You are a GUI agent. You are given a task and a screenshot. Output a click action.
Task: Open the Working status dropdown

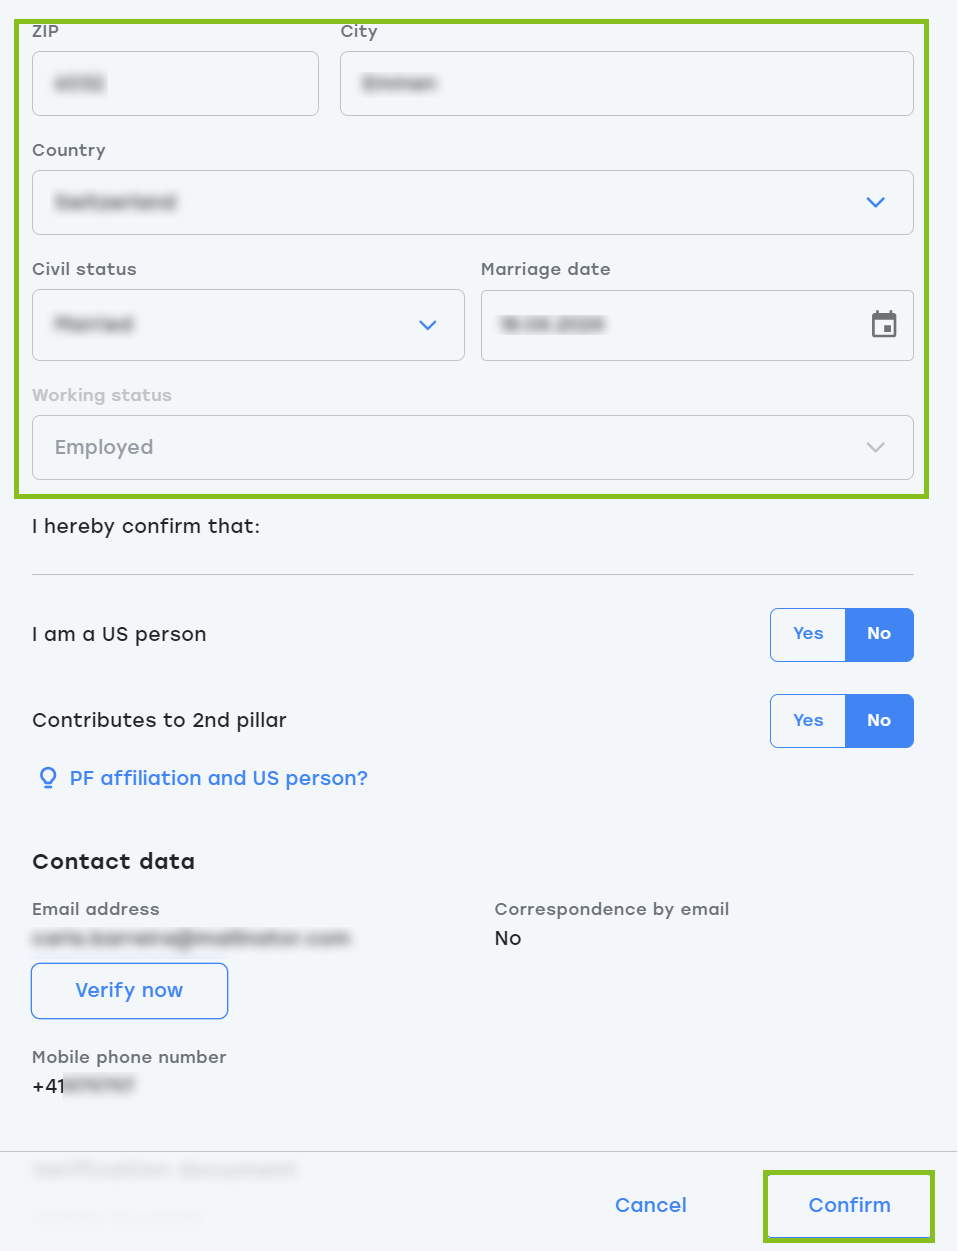[472, 448]
